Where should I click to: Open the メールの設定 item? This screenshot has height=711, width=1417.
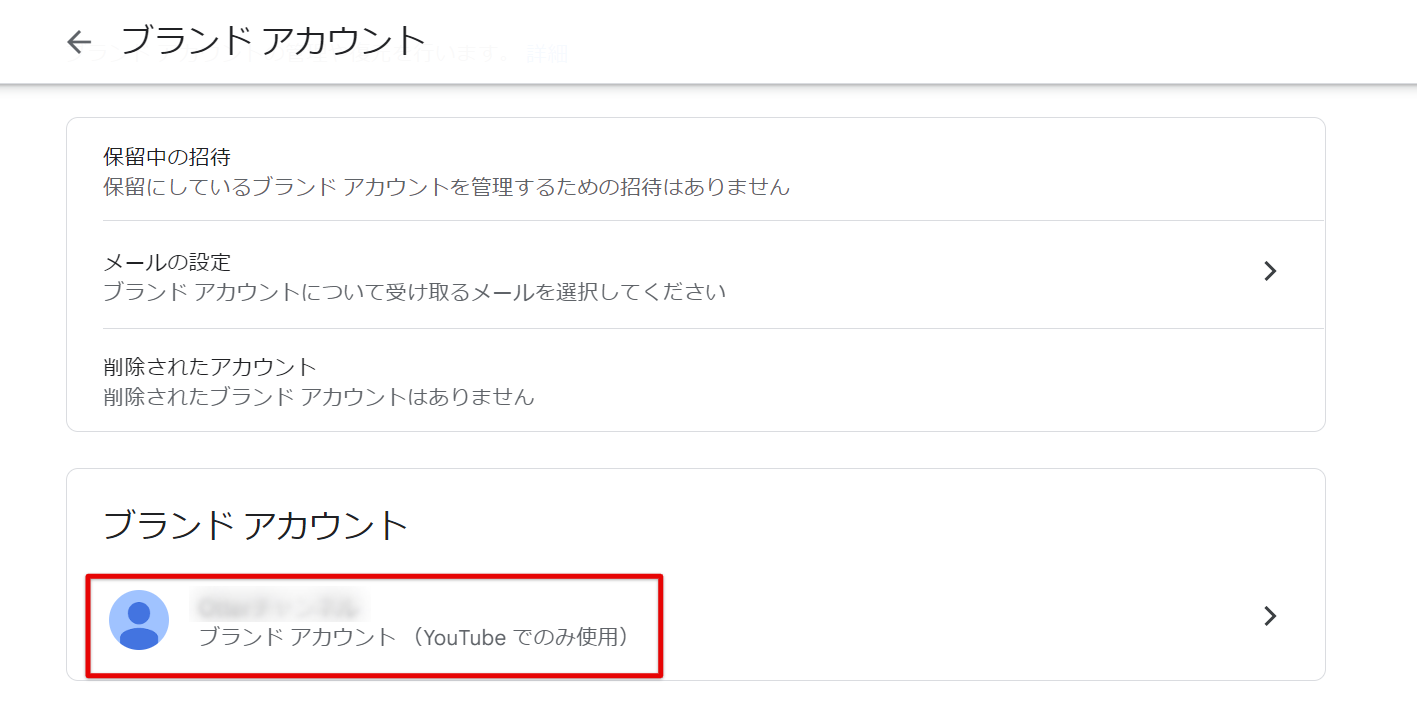tap(168, 263)
